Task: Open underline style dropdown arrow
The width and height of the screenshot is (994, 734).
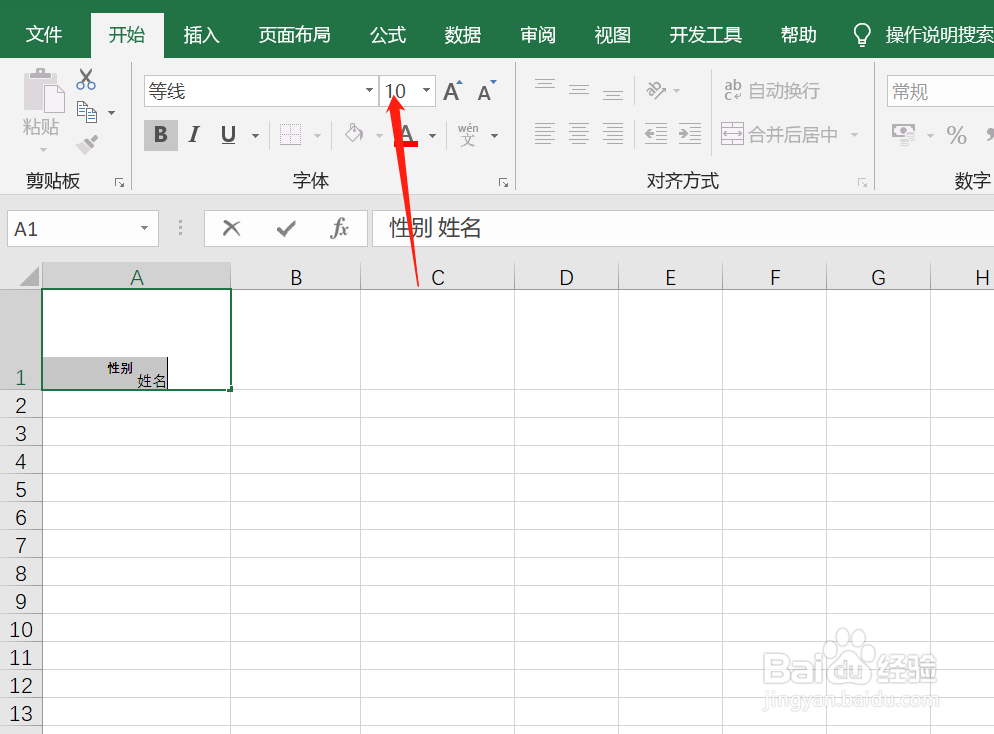Action: (x=255, y=135)
